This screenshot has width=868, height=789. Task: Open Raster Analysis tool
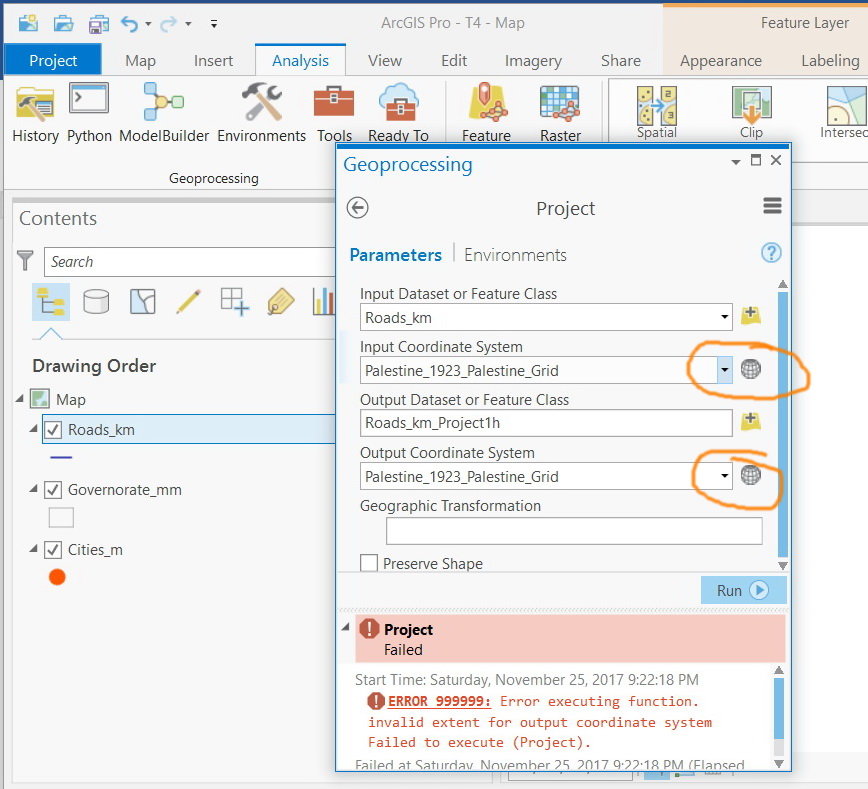(x=560, y=112)
